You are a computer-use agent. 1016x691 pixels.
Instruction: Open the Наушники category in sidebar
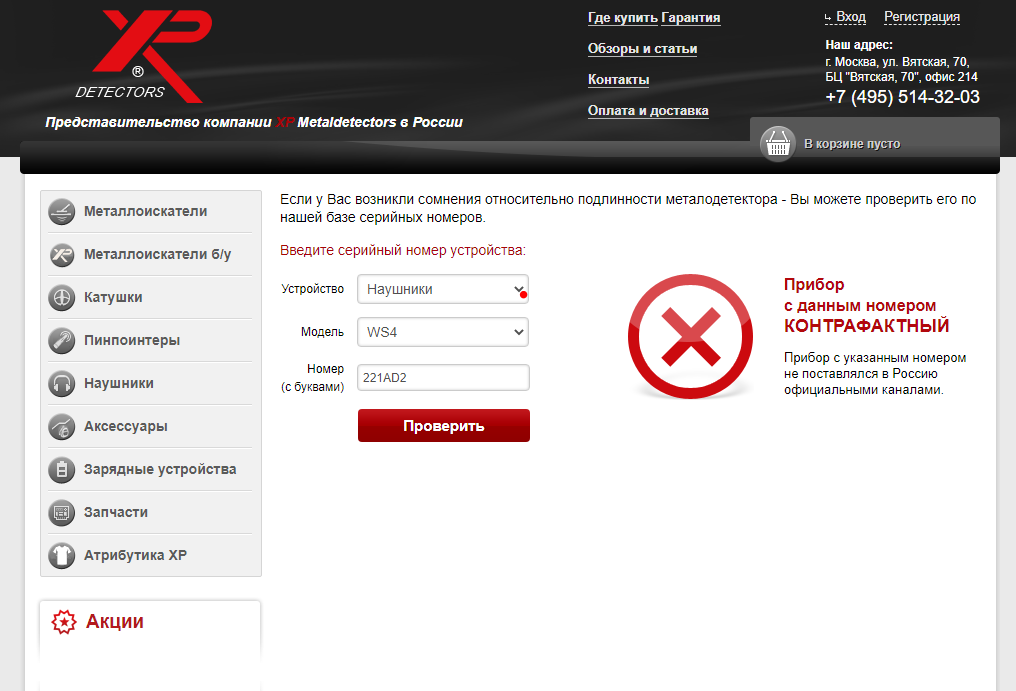(119, 383)
